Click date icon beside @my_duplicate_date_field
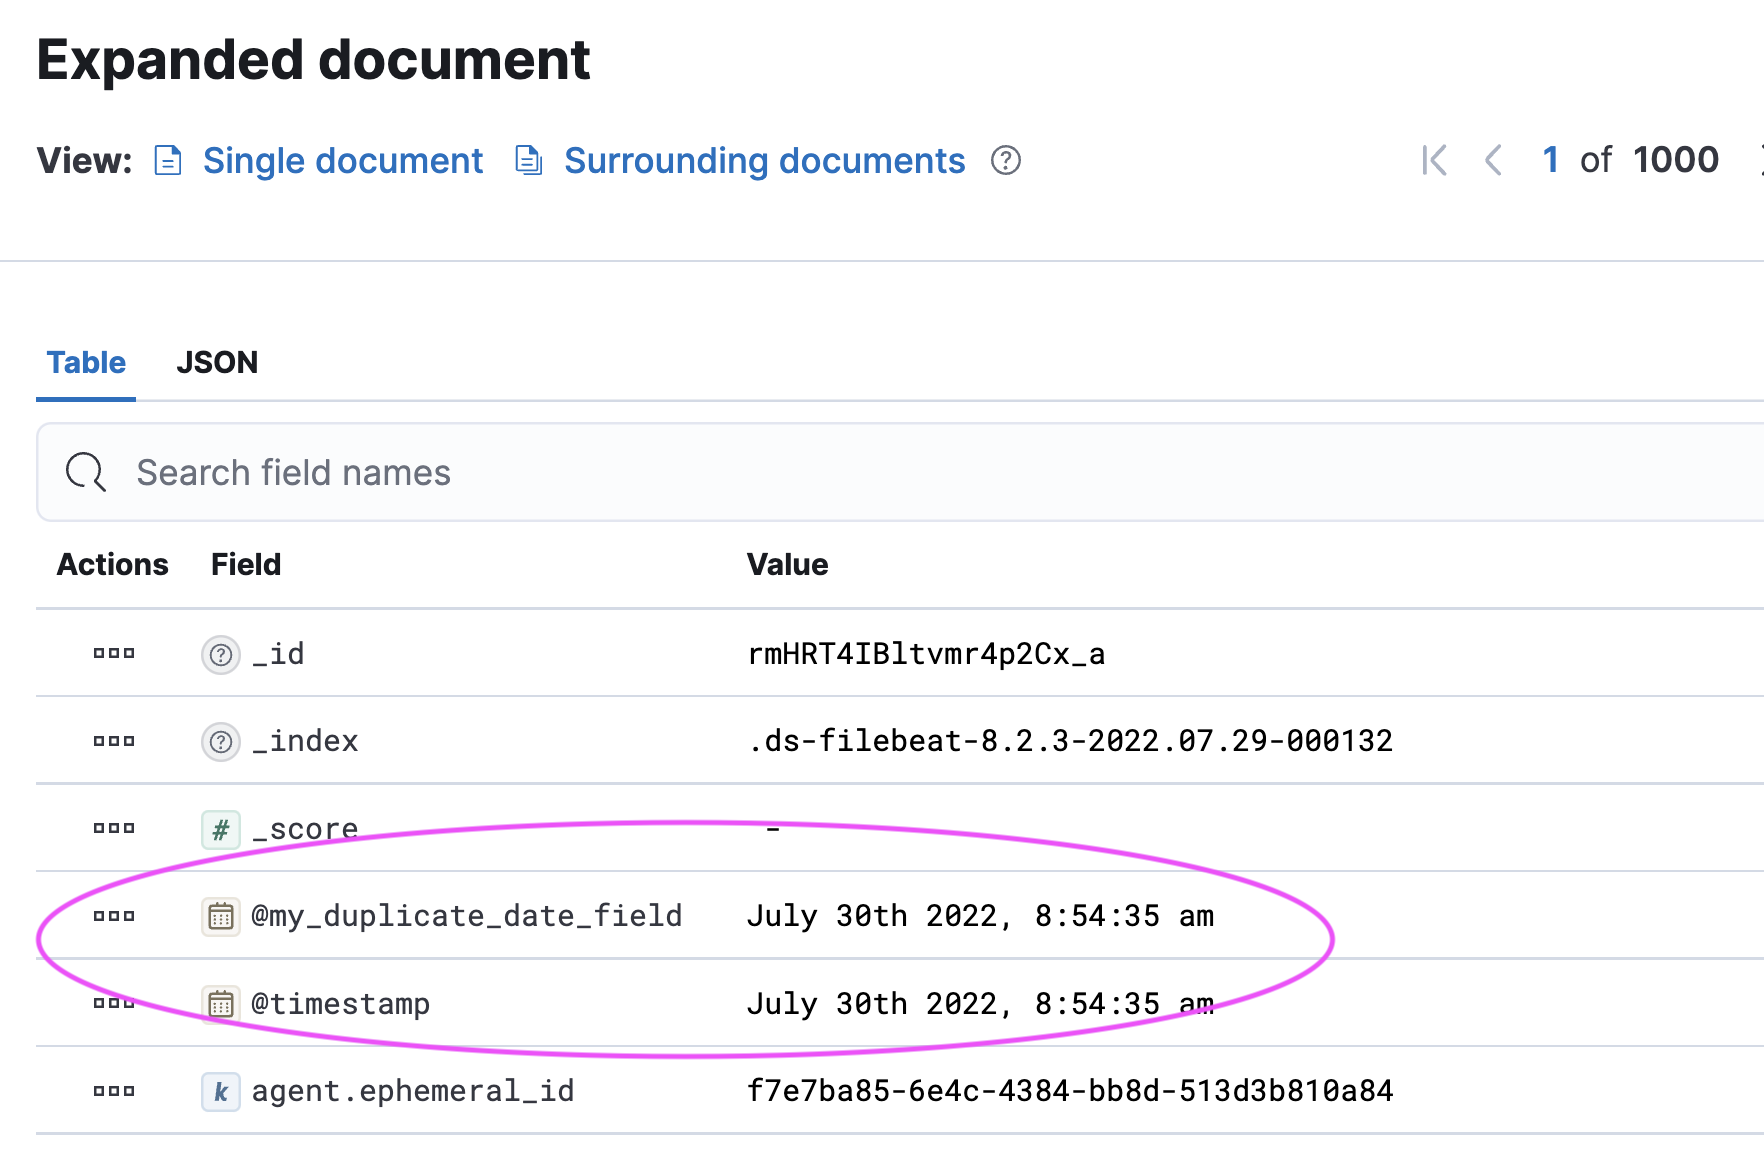The height and width of the screenshot is (1152, 1764). (221, 917)
